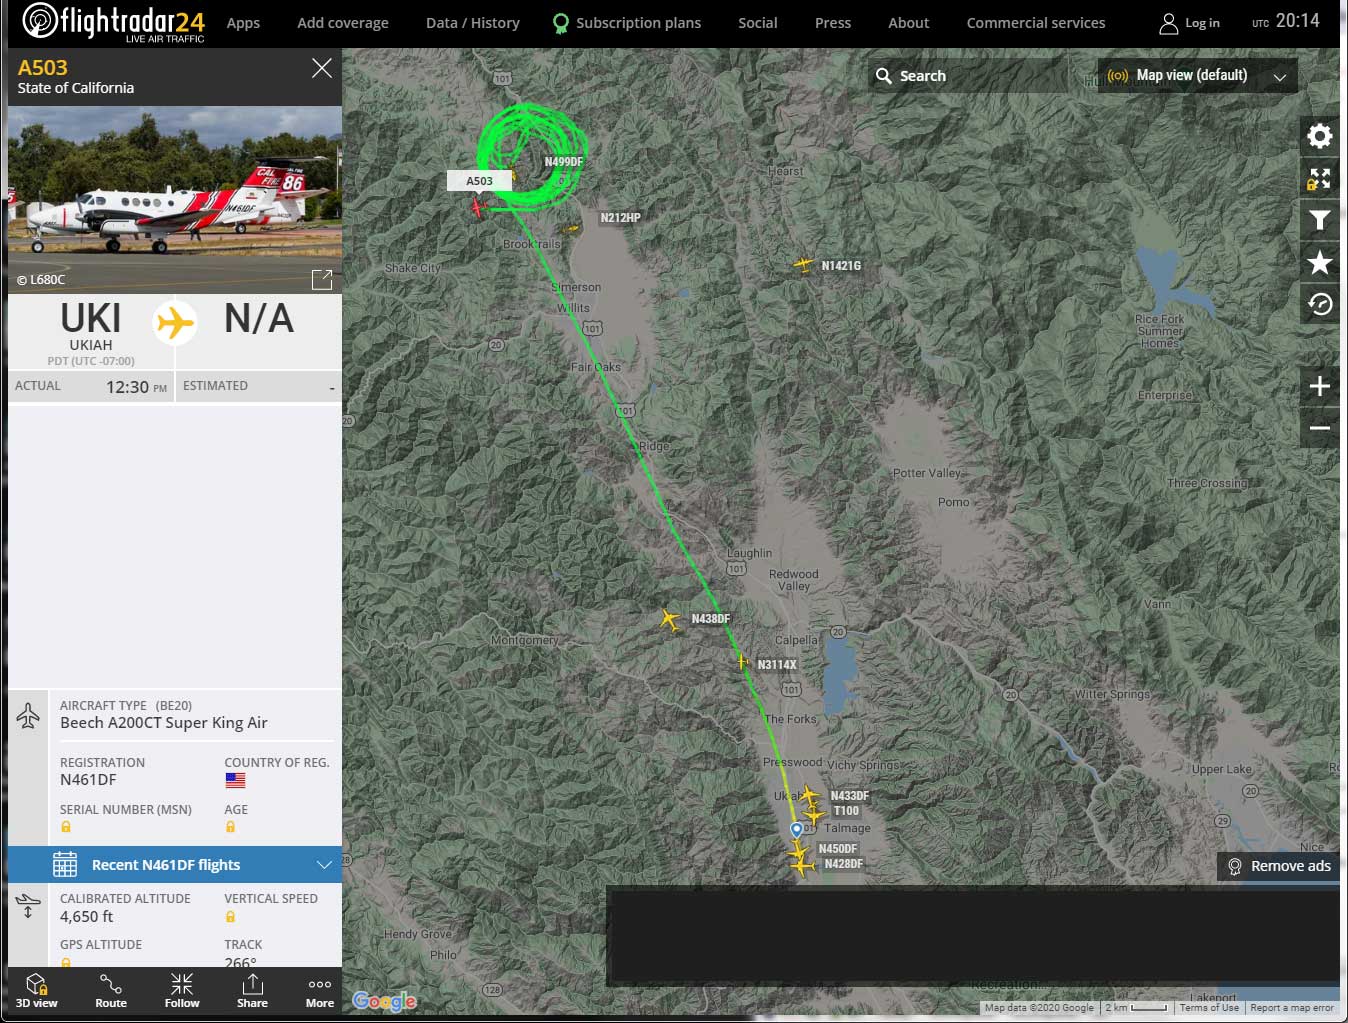
Task: Zoom in on the map with plus
Action: (x=1319, y=387)
